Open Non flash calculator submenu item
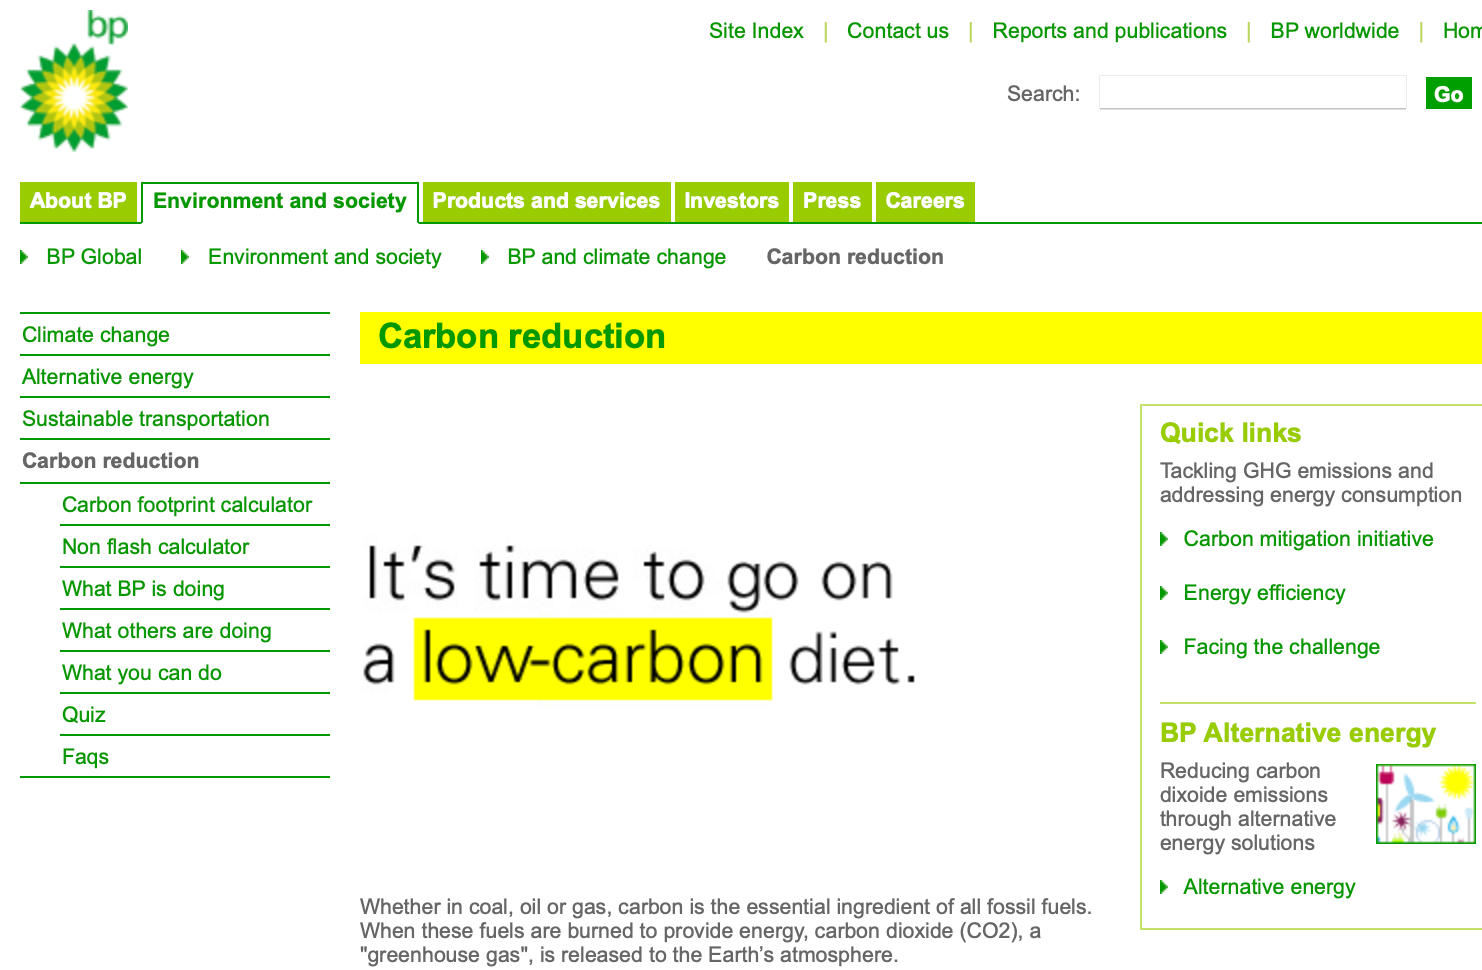This screenshot has width=1482, height=970. click(x=155, y=547)
